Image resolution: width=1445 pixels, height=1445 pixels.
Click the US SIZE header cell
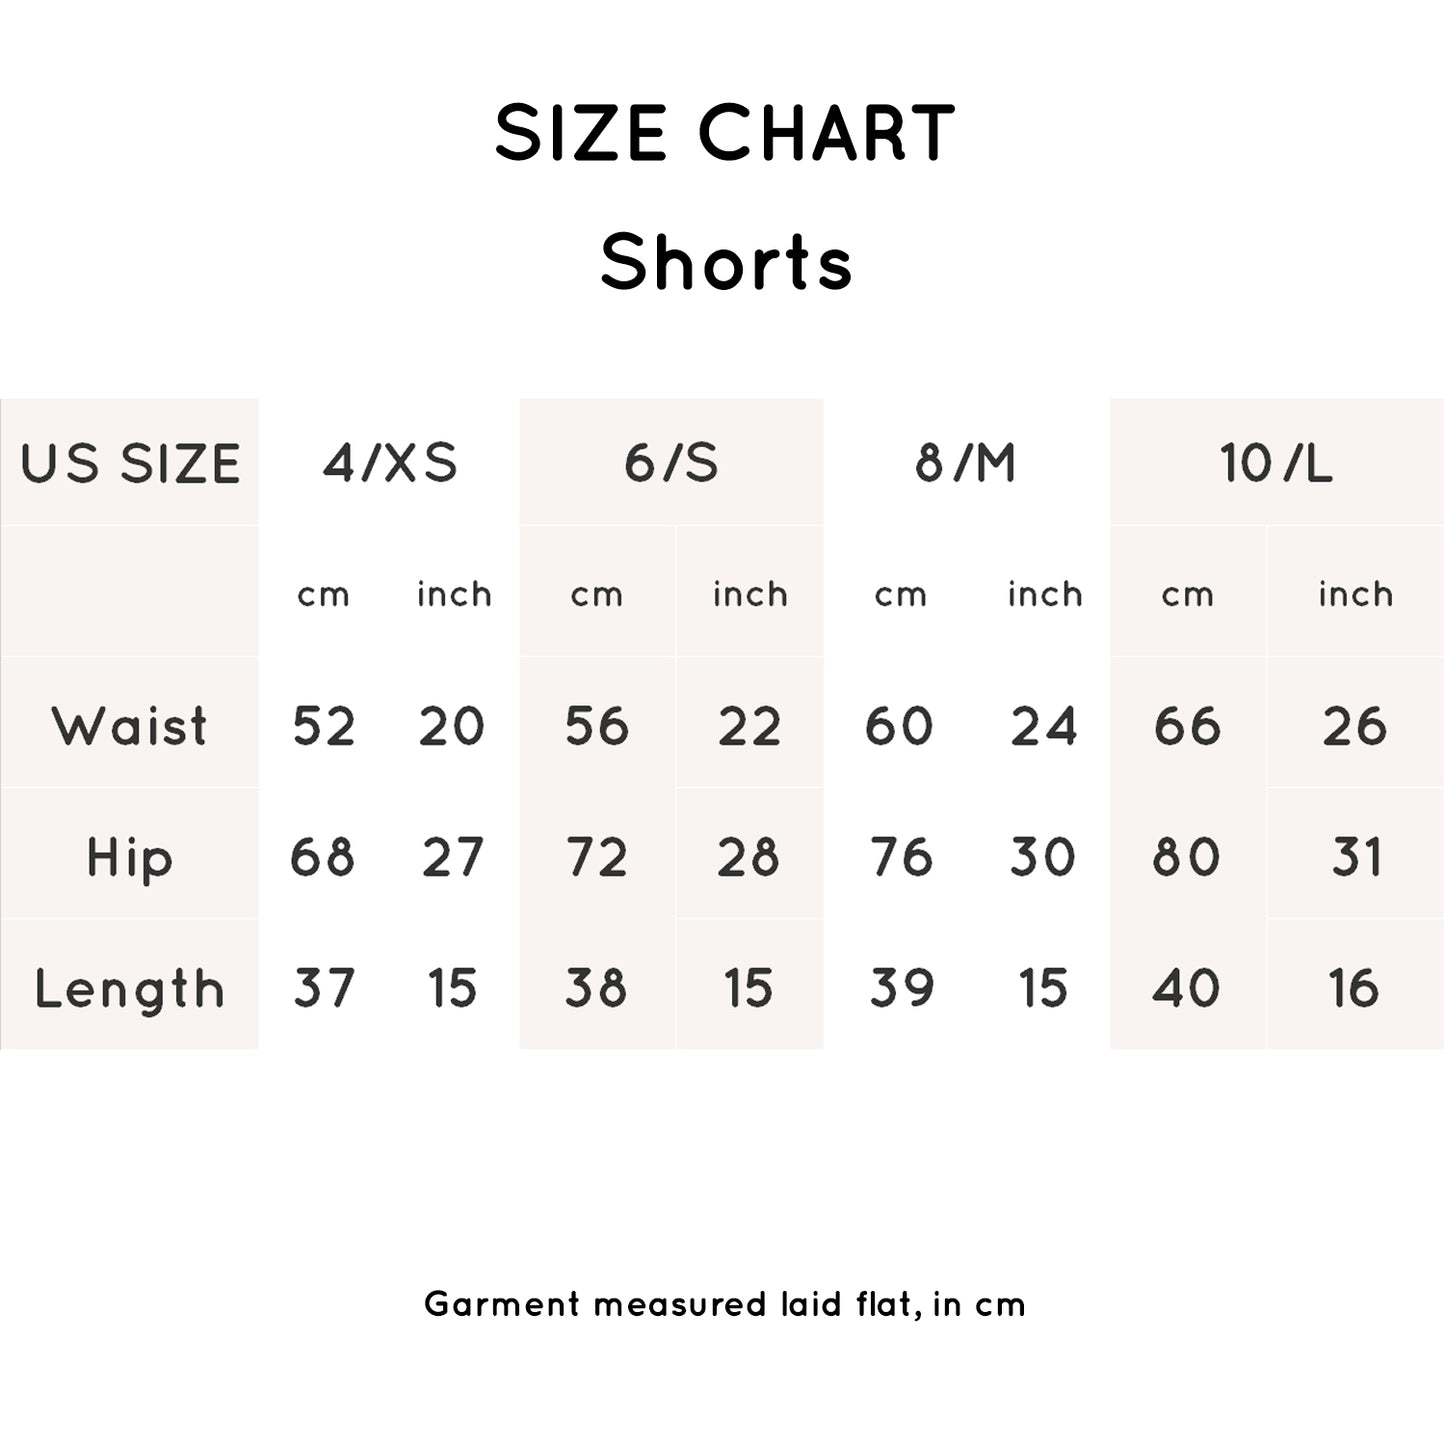coord(130,464)
